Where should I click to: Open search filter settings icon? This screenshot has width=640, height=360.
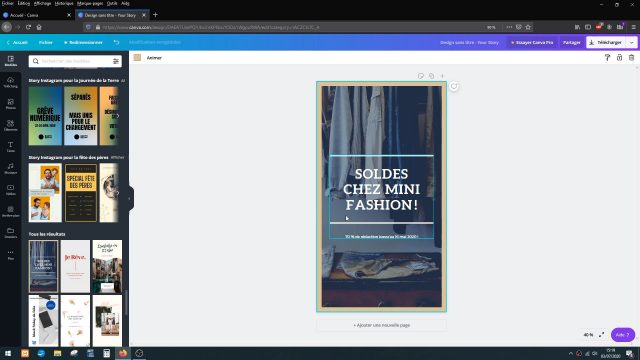tap(116, 61)
